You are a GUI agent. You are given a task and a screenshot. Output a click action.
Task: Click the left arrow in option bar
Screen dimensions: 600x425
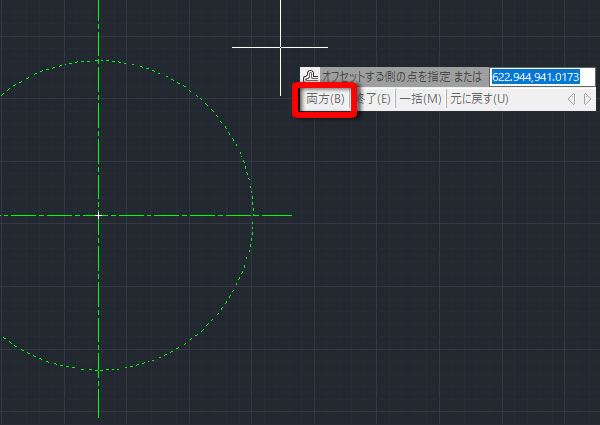pyautogui.click(x=571, y=99)
